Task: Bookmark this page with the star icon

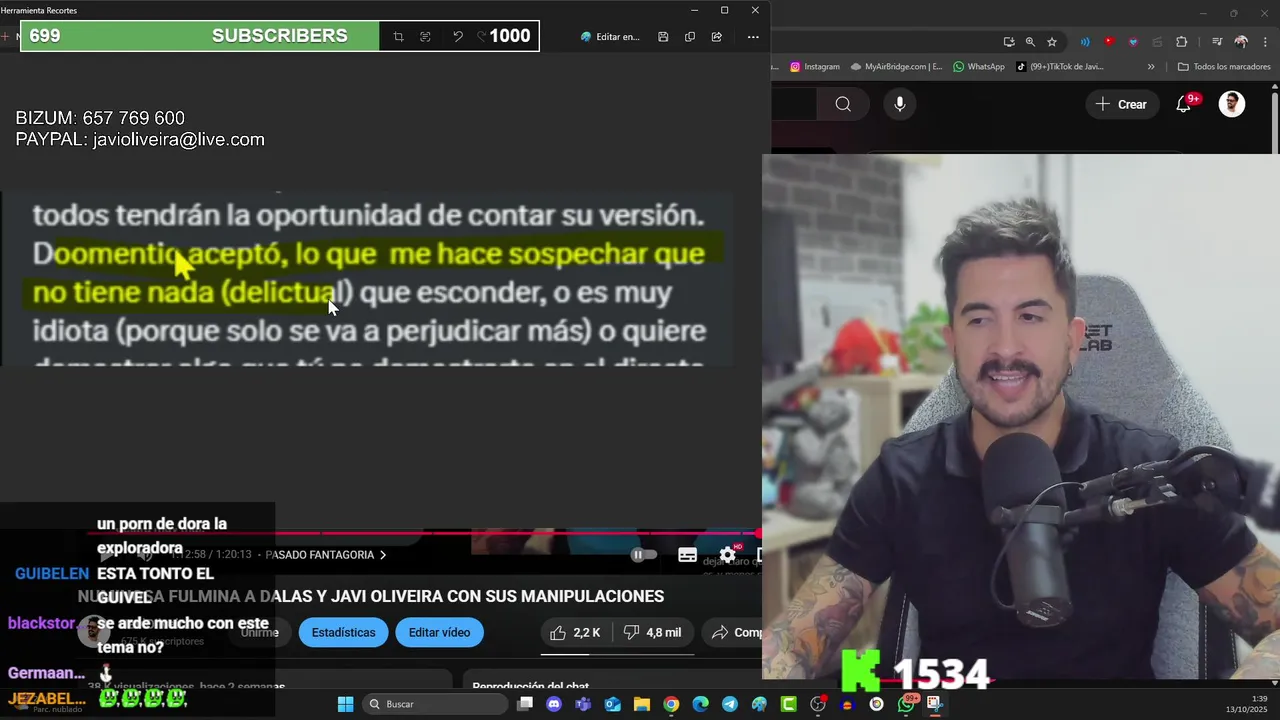Action: [1052, 42]
